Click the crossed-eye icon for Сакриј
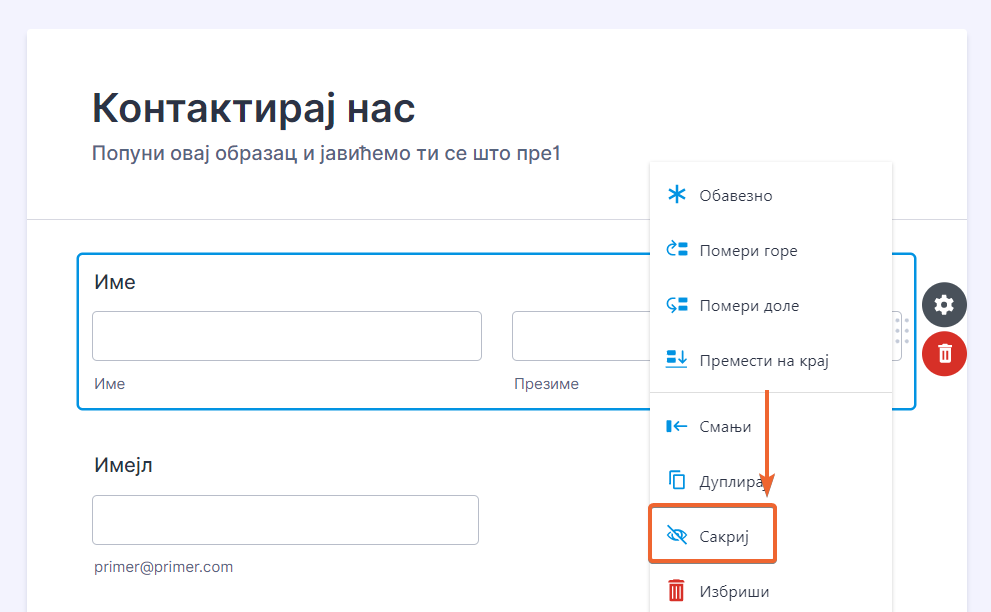This screenshot has width=991, height=612. point(677,537)
